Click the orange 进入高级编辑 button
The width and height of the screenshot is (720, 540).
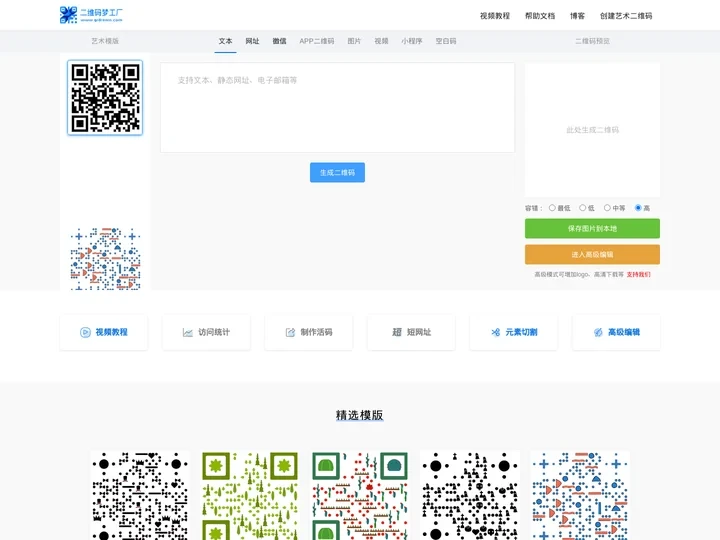[592, 254]
